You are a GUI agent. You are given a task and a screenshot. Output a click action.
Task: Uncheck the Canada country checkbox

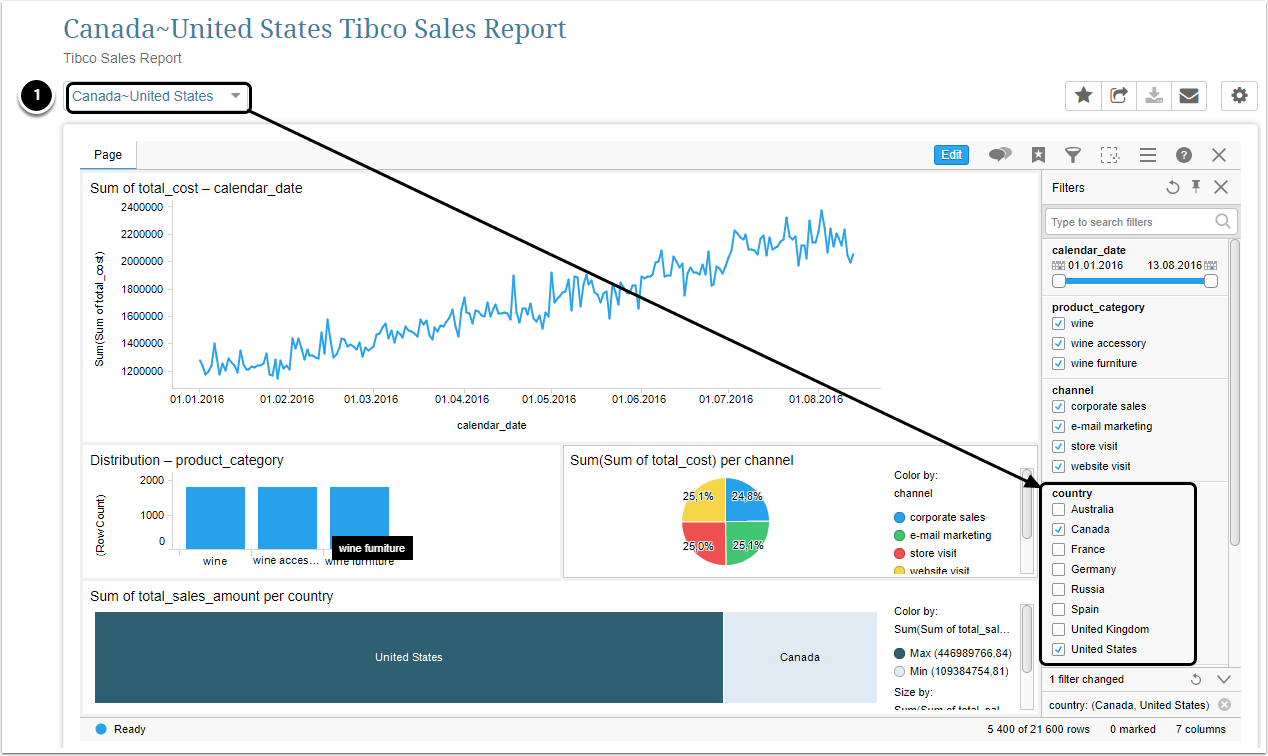click(x=1059, y=530)
